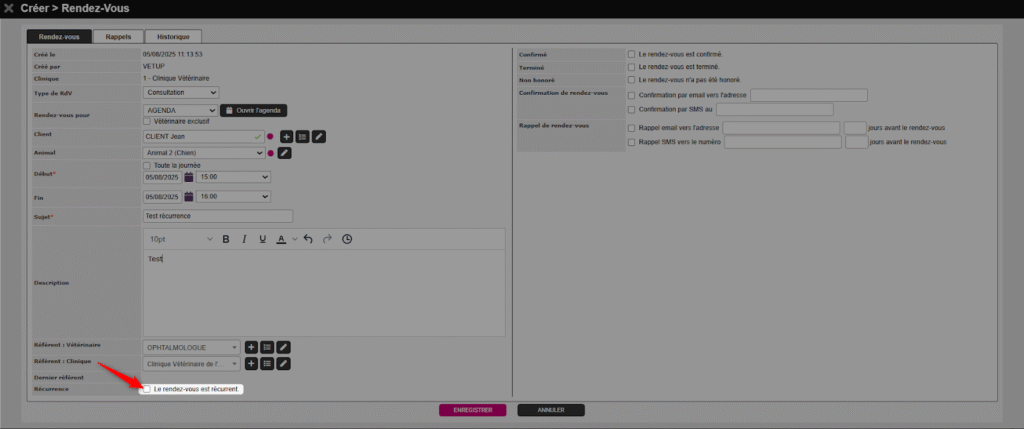Enable the 'Toute la journée' checkbox
Image resolution: width=1024 pixels, height=429 pixels.
pos(148,165)
